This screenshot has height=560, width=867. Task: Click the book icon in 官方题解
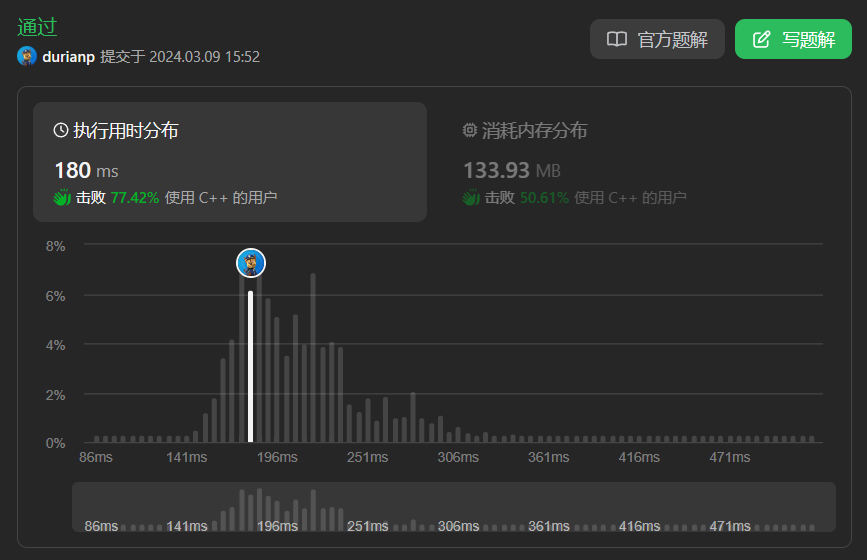coord(617,39)
